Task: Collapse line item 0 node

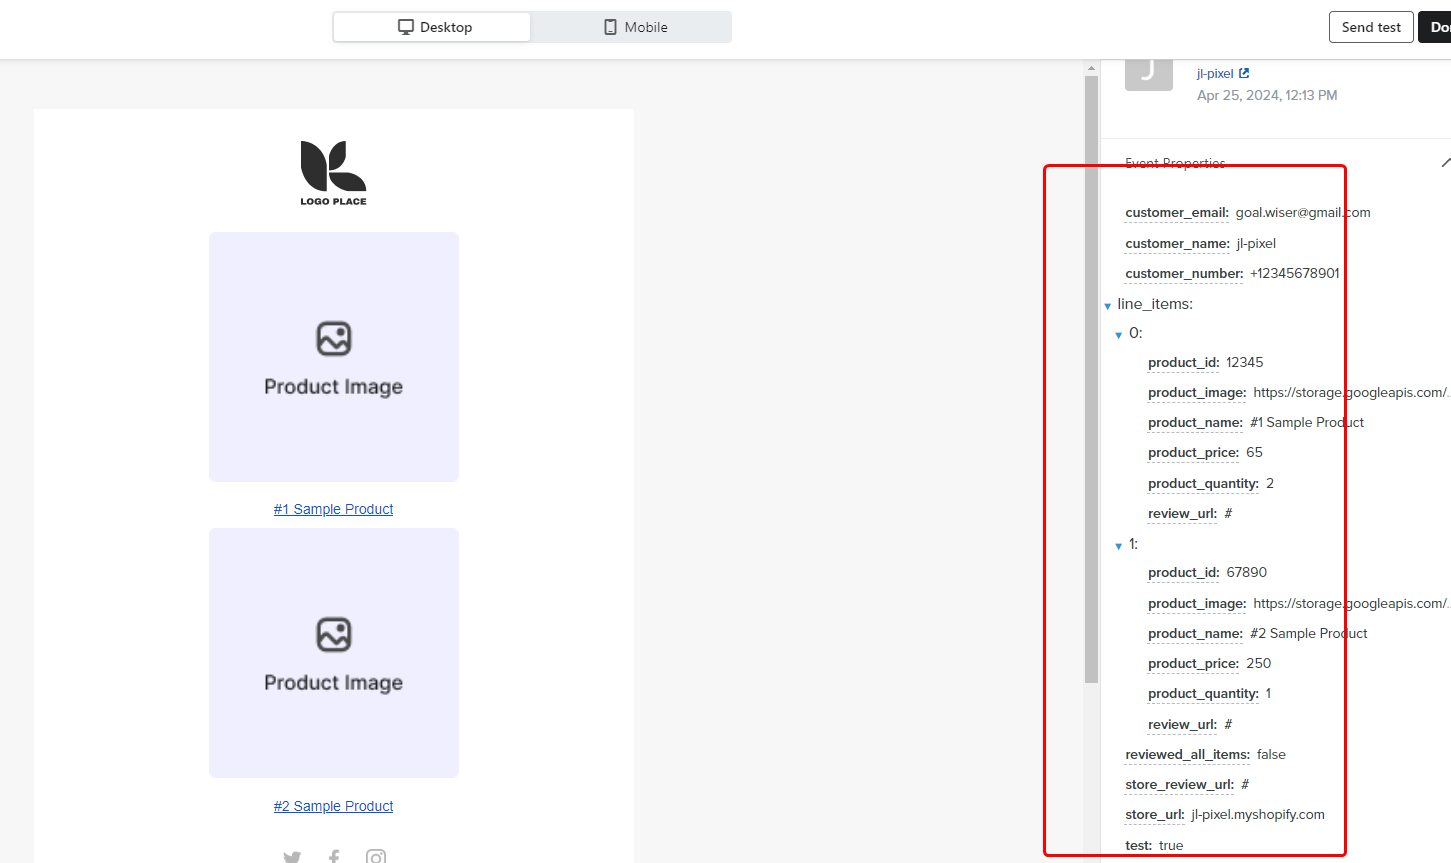Action: (x=1119, y=335)
